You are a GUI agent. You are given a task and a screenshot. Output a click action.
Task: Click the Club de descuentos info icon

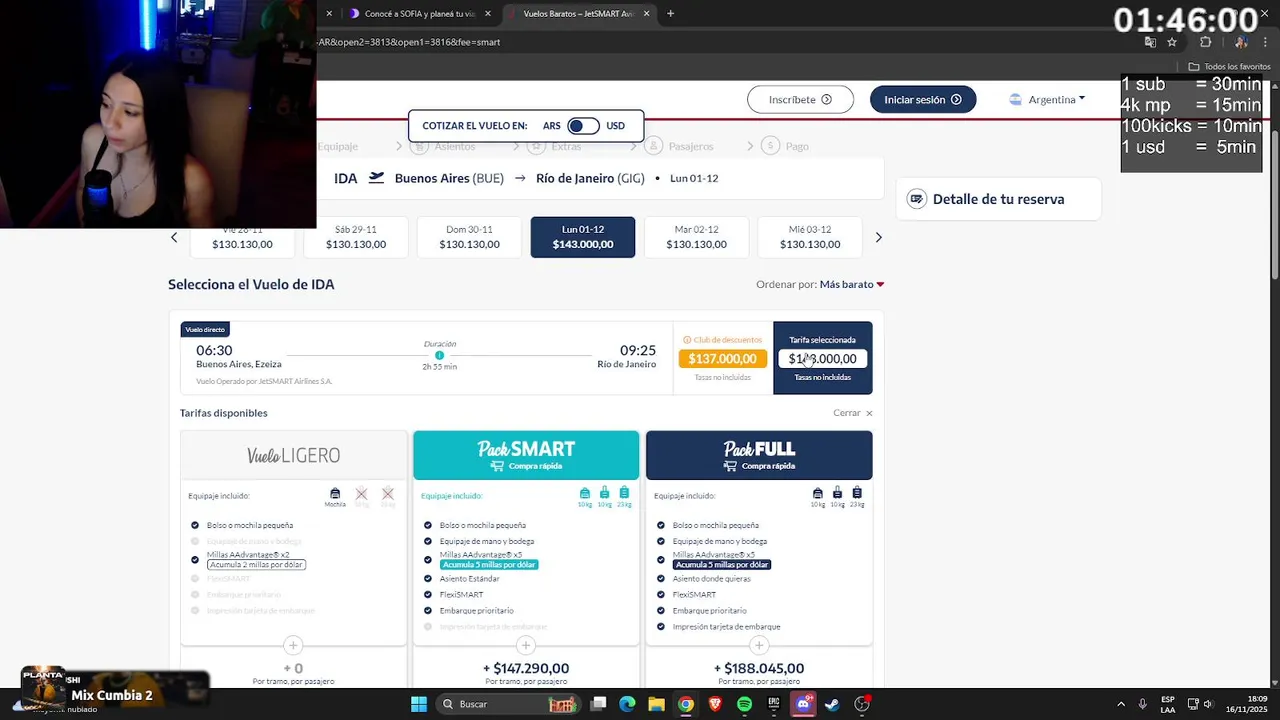tap(687, 340)
